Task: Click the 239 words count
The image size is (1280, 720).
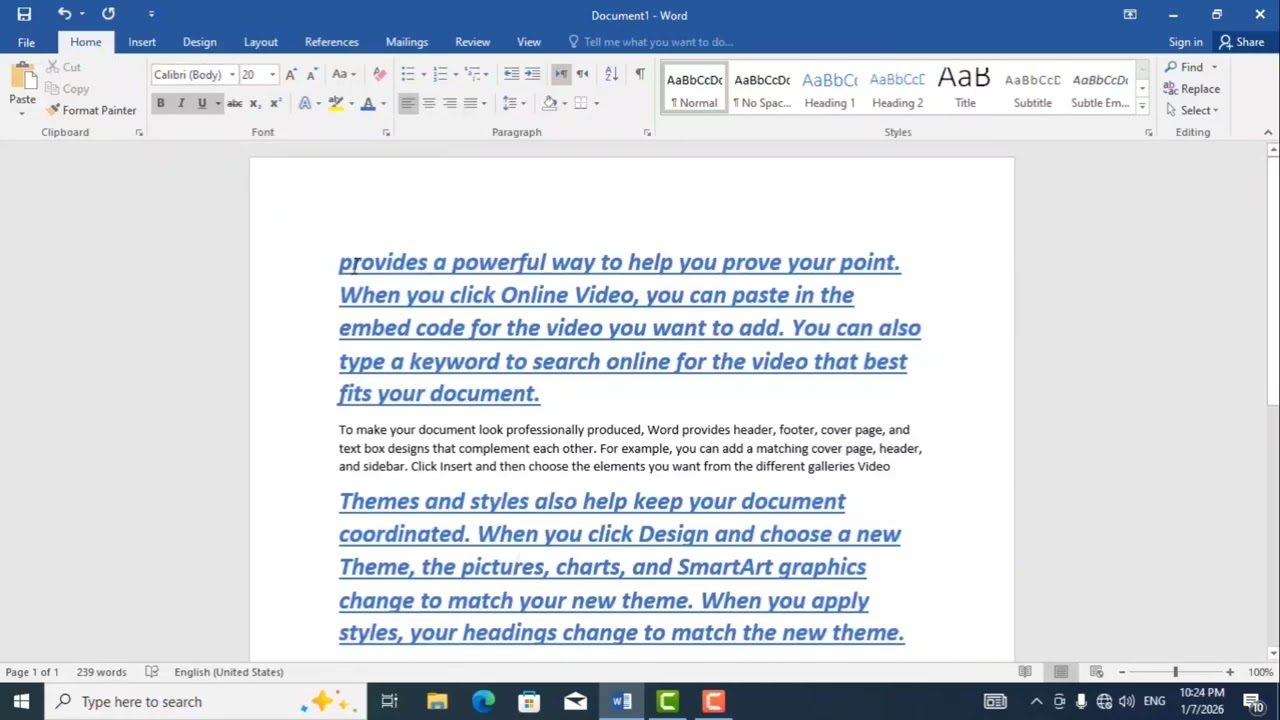Action: [x=102, y=672]
